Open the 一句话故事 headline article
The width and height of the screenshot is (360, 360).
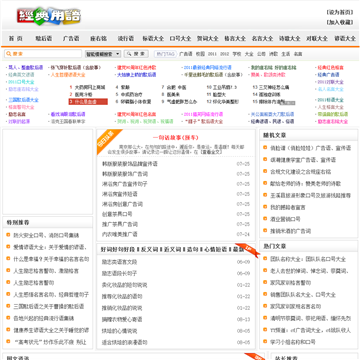pyautogui.click(x=176, y=137)
